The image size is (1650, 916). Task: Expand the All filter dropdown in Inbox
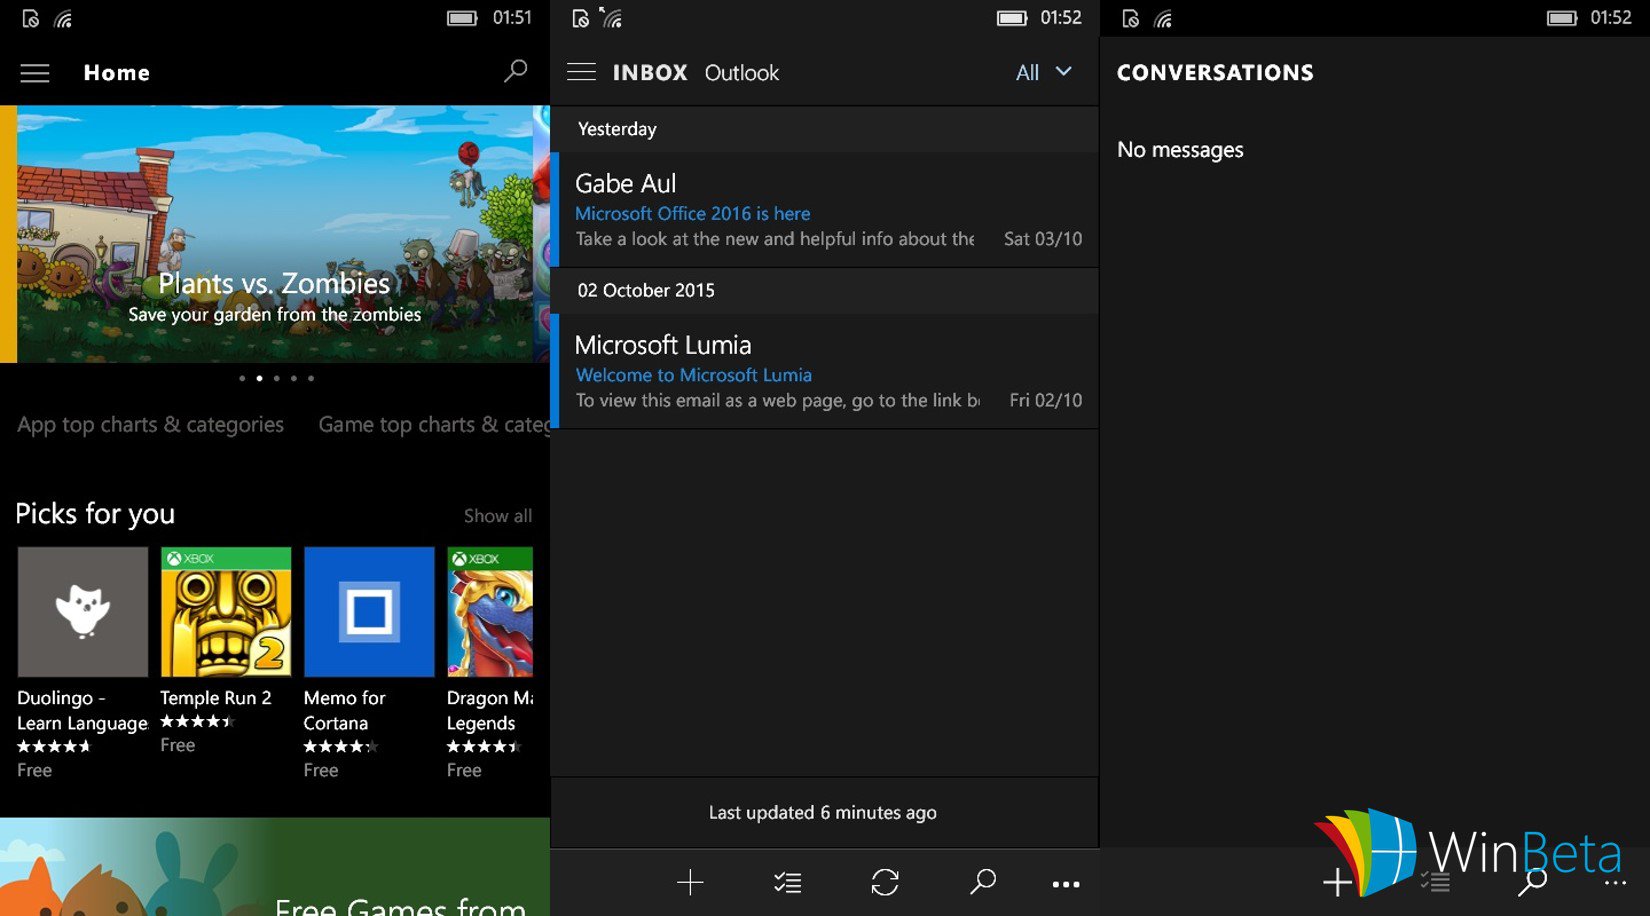pyautogui.click(x=1044, y=72)
